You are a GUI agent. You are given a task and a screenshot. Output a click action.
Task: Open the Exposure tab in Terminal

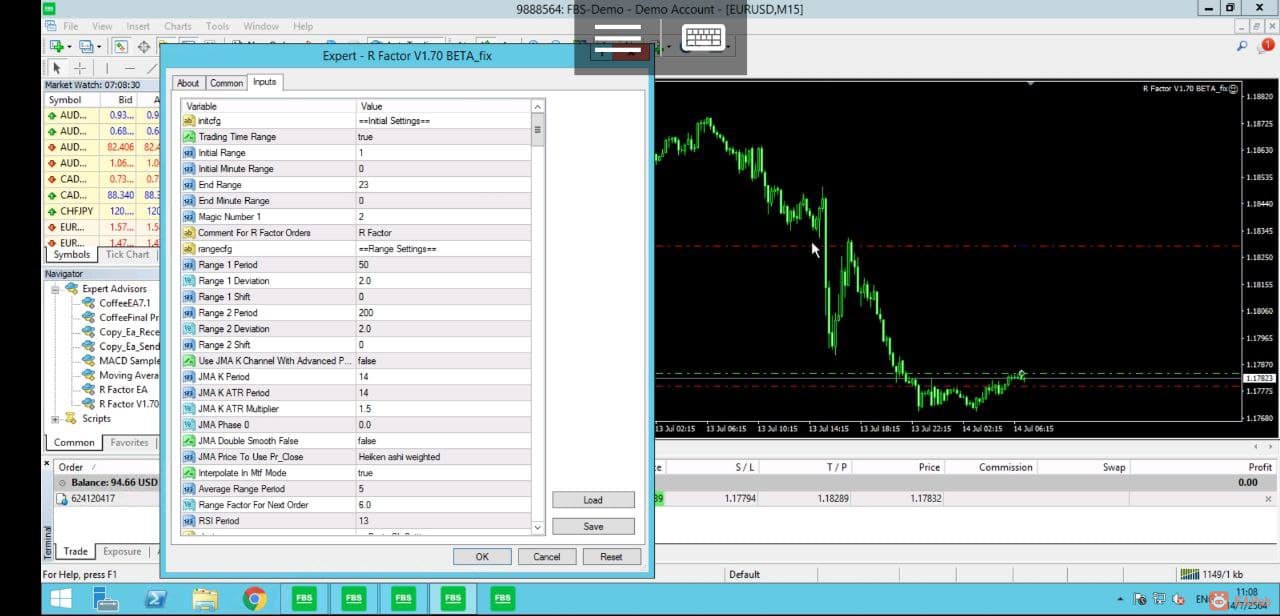click(122, 551)
